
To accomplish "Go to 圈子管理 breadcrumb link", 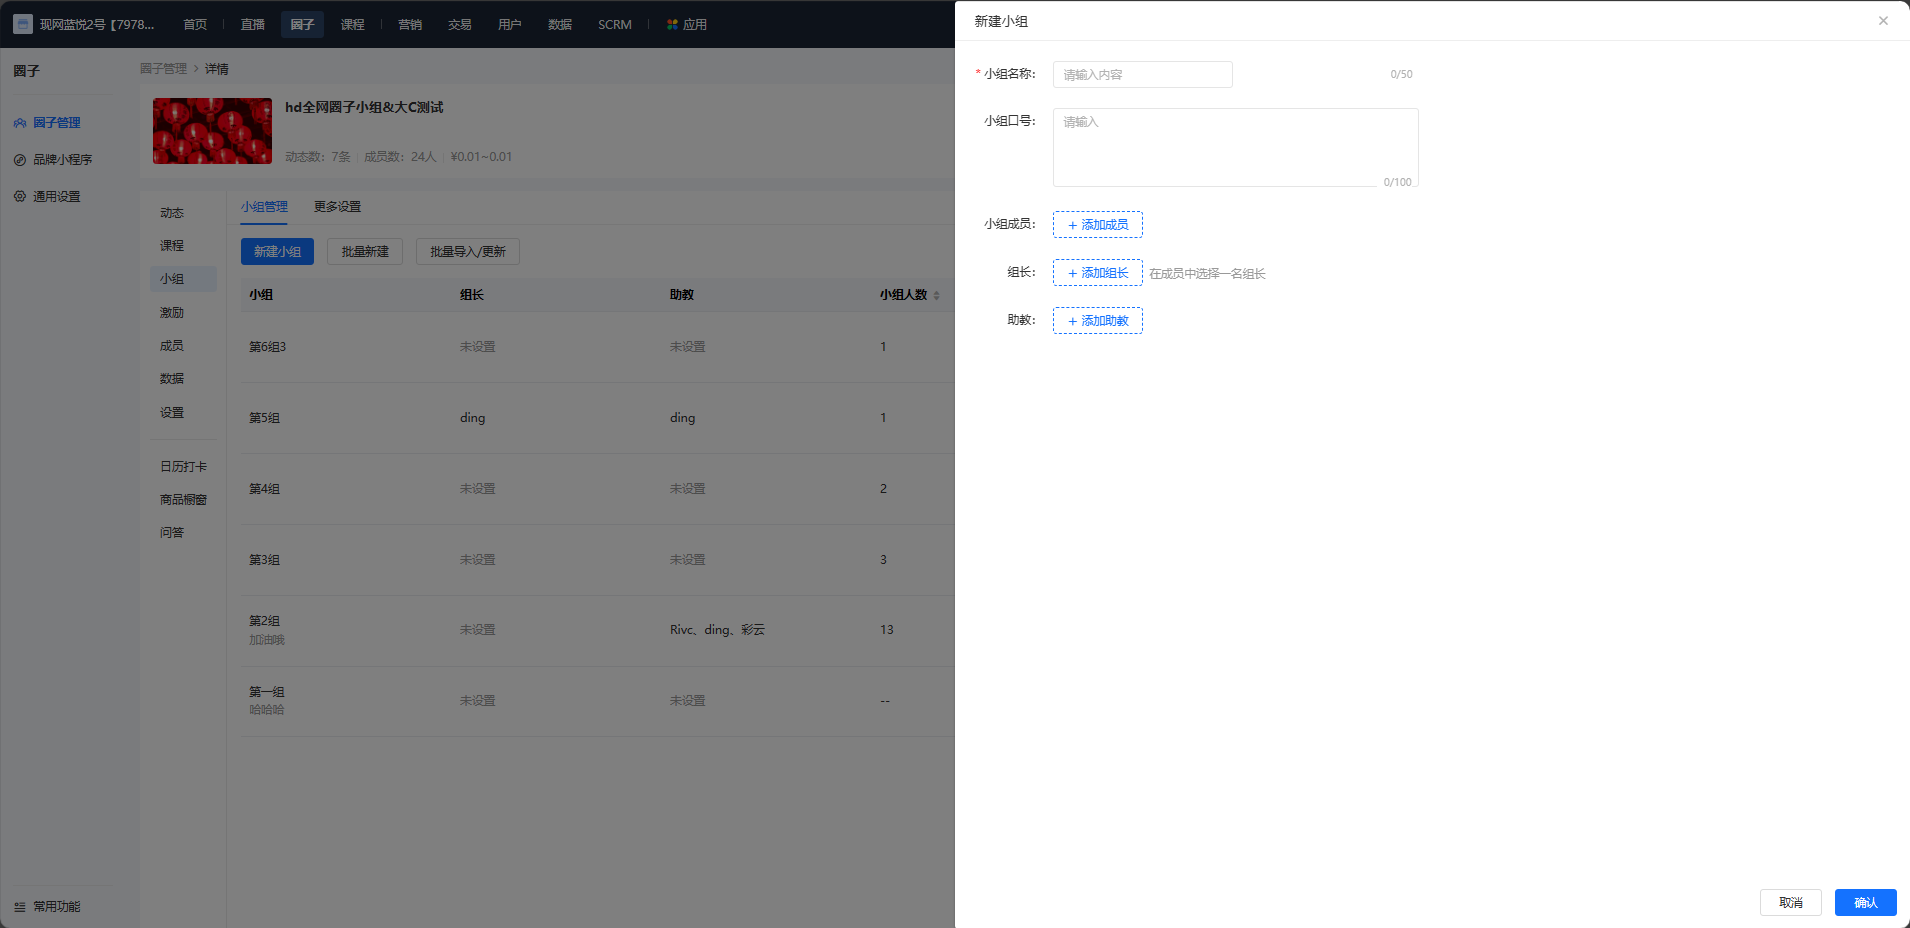I will point(163,69).
